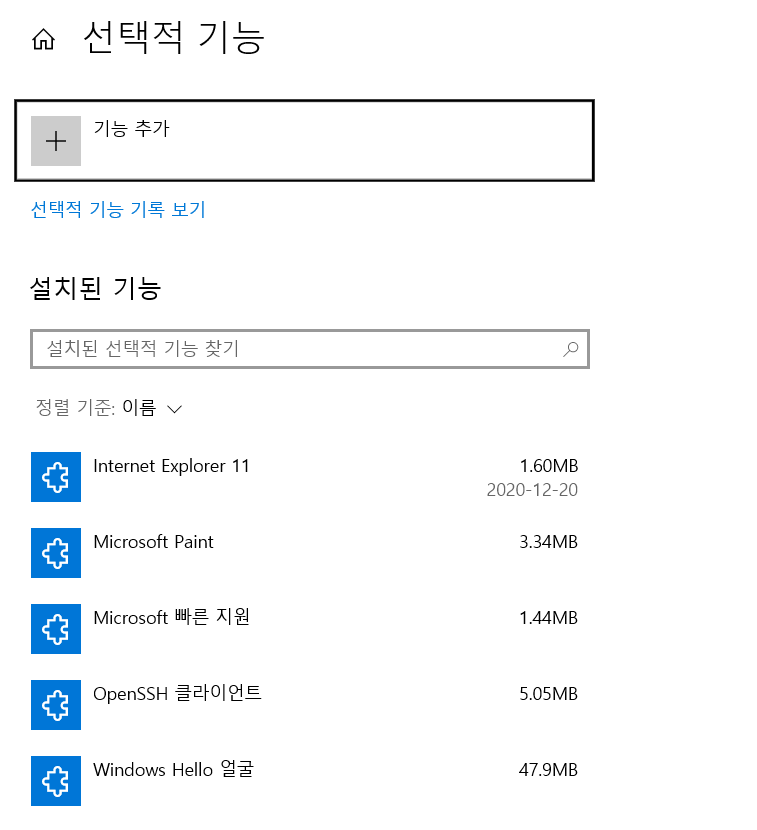Screen dimensions: 757x830
Task: Click the 1.44MB size value
Action: tap(548, 618)
